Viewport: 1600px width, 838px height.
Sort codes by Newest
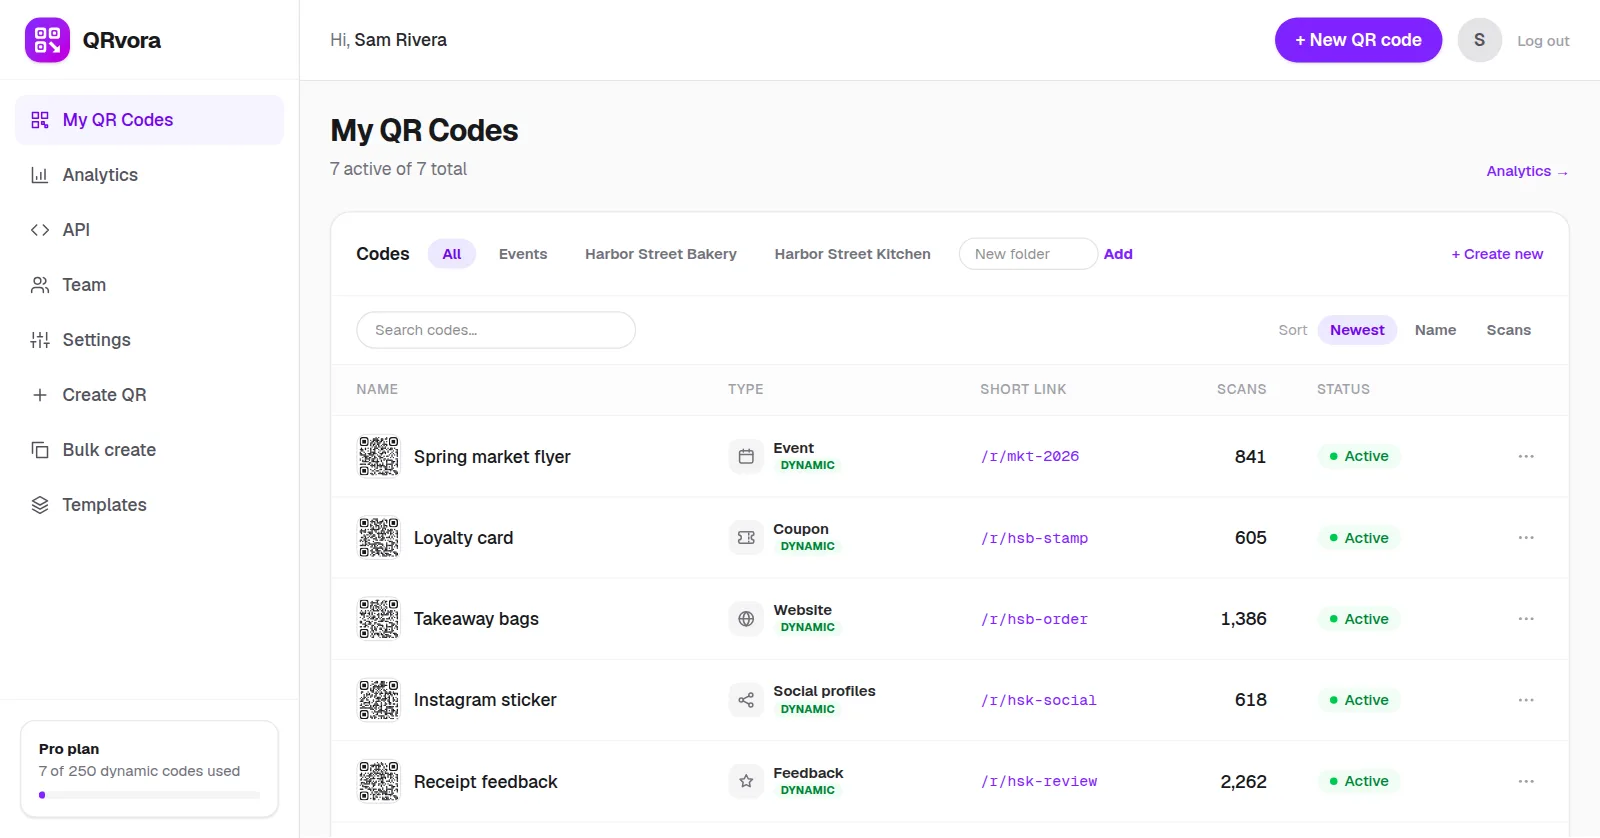pos(1357,330)
